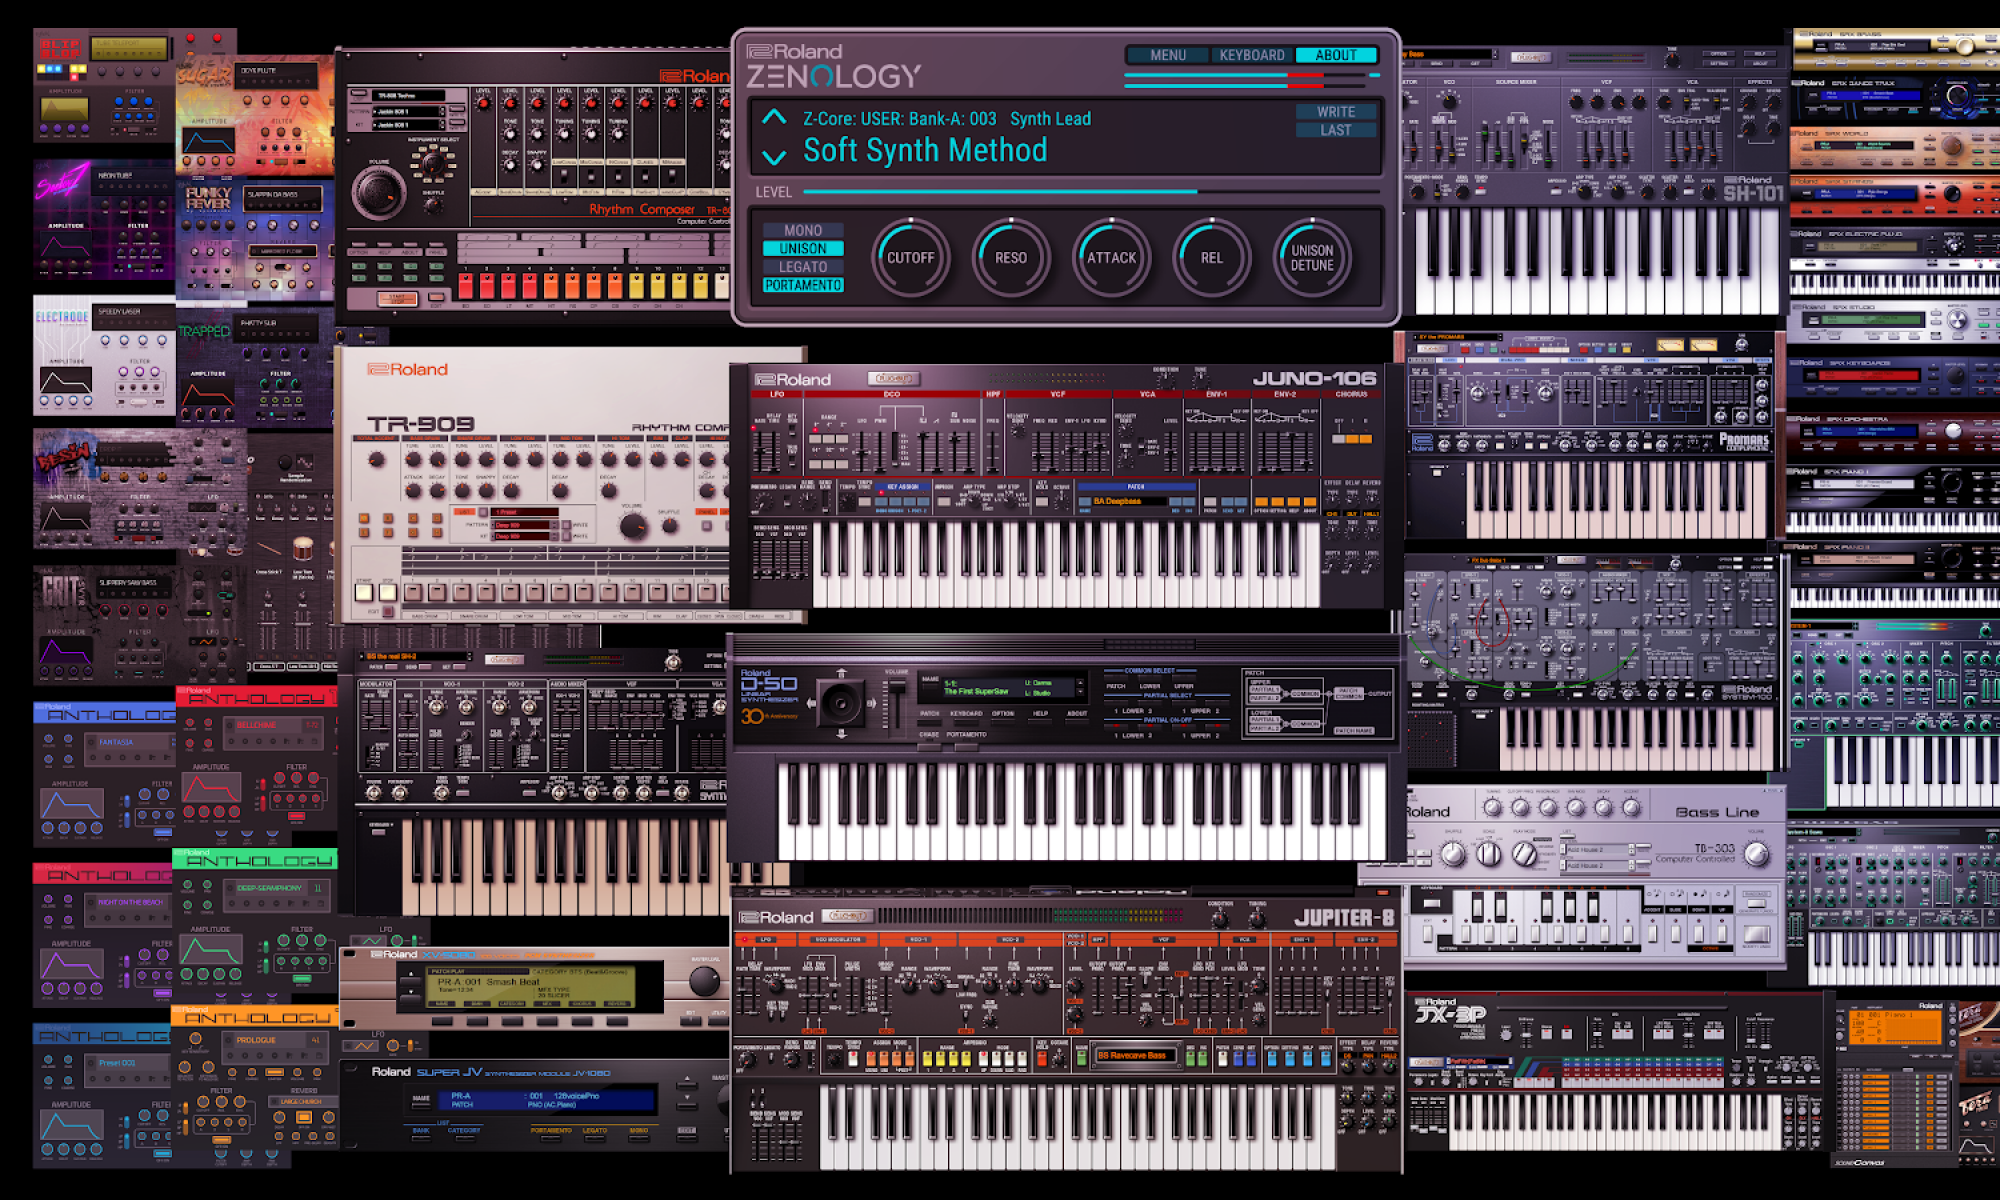This screenshot has height=1200, width=2000.
Task: Open the MENU tab in Zenology
Action: pyautogui.click(x=1167, y=55)
